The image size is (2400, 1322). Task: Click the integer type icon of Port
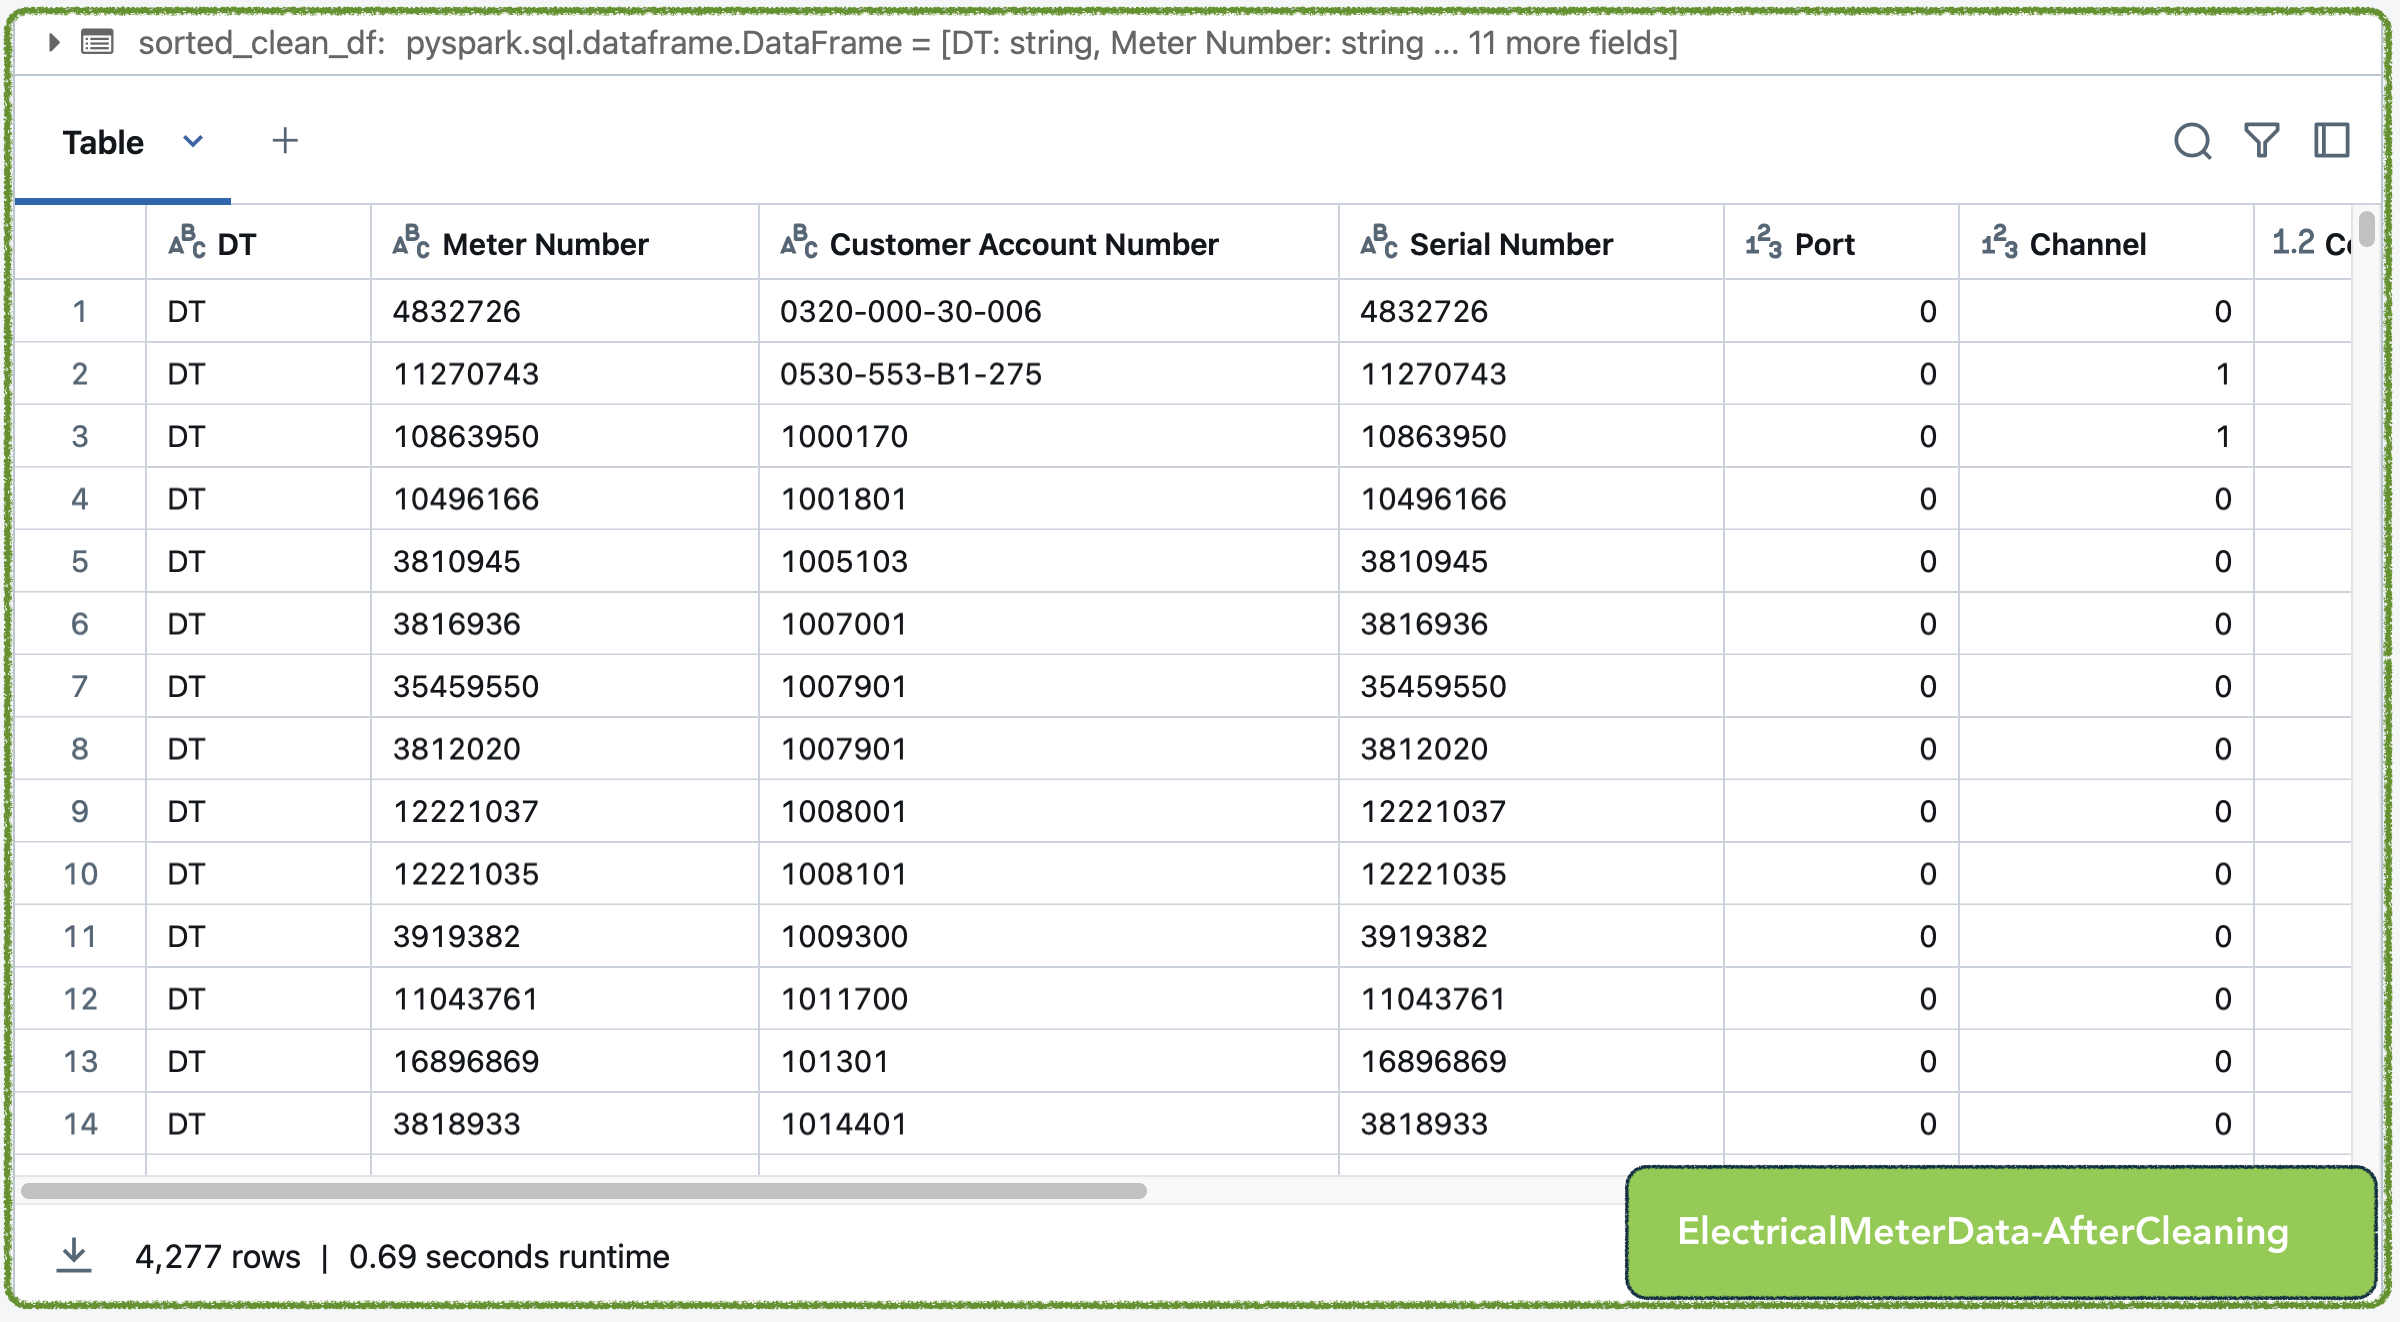click(1764, 242)
